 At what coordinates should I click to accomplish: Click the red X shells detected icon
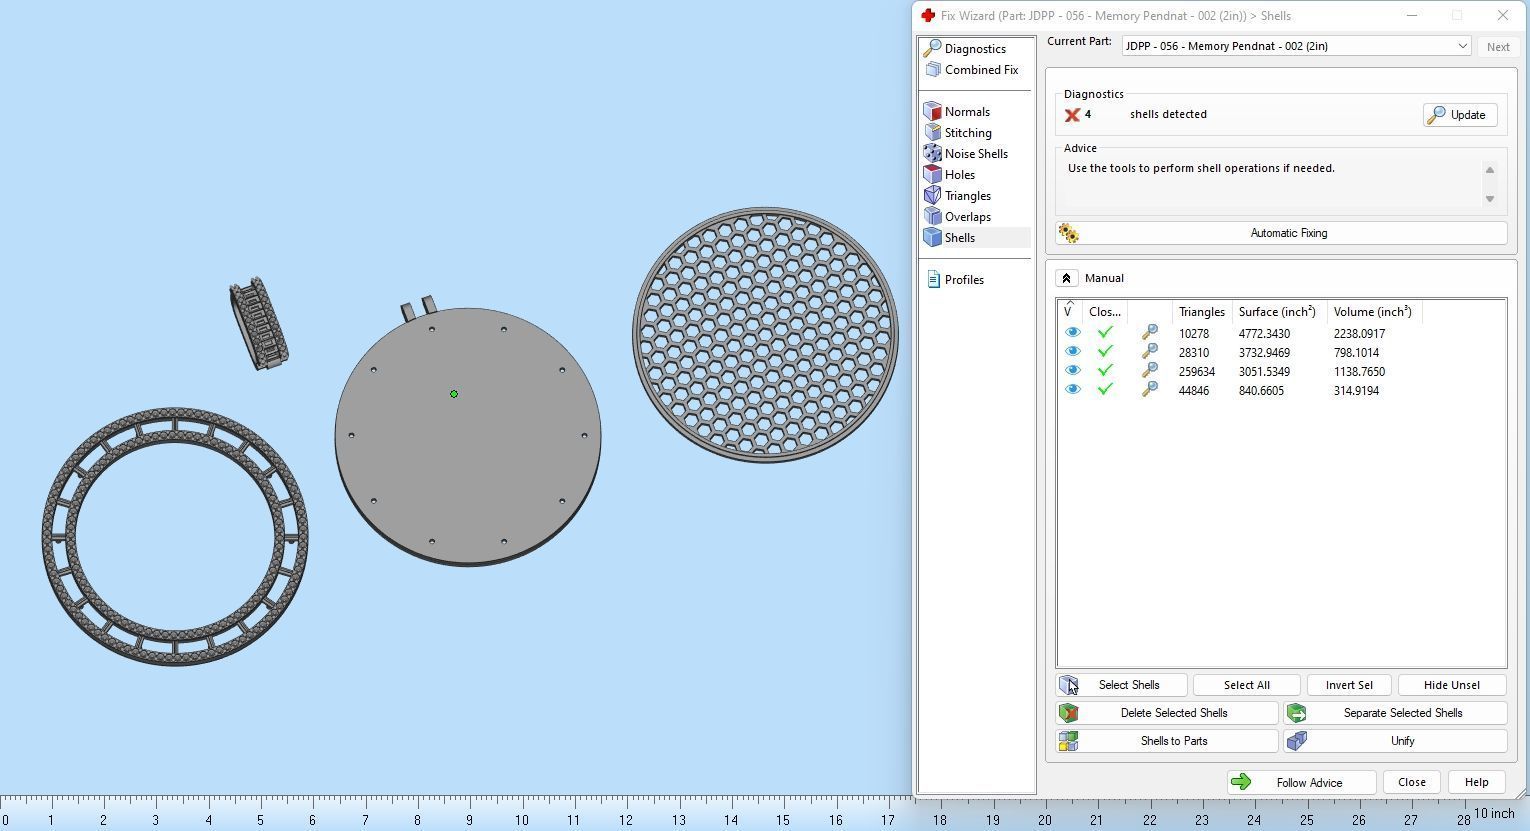click(x=1072, y=115)
